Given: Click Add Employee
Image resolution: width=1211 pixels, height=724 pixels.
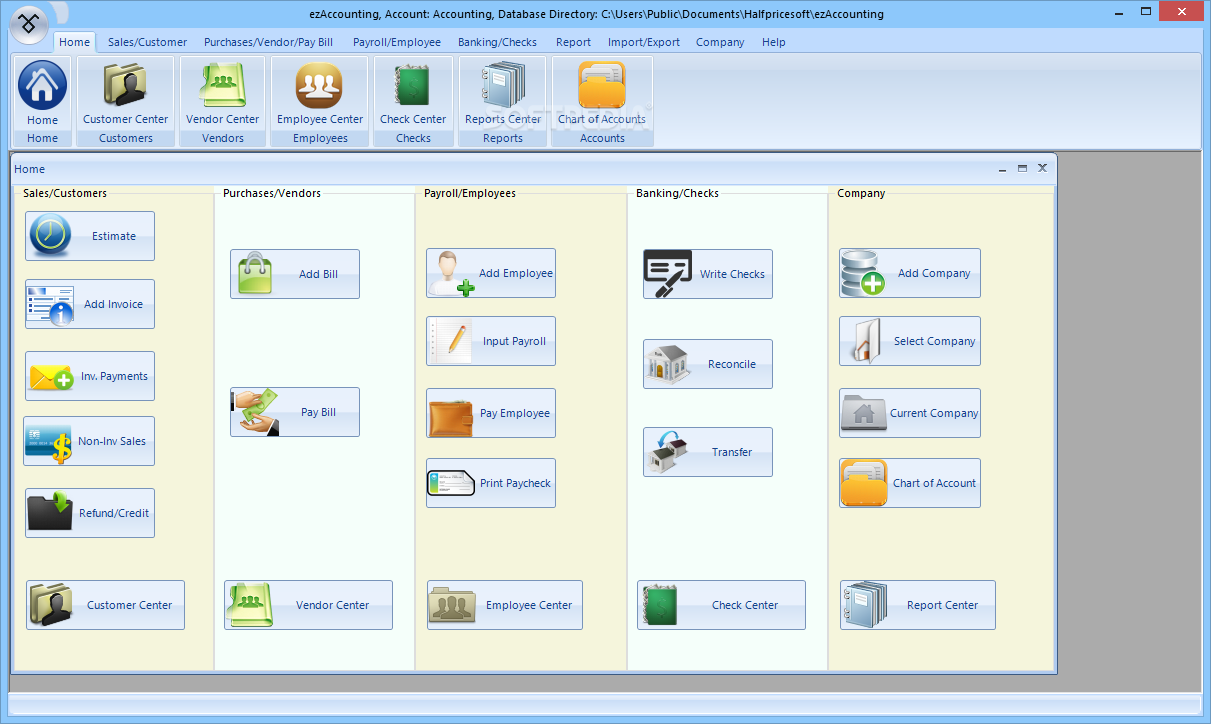Looking at the screenshot, I should pos(491,273).
